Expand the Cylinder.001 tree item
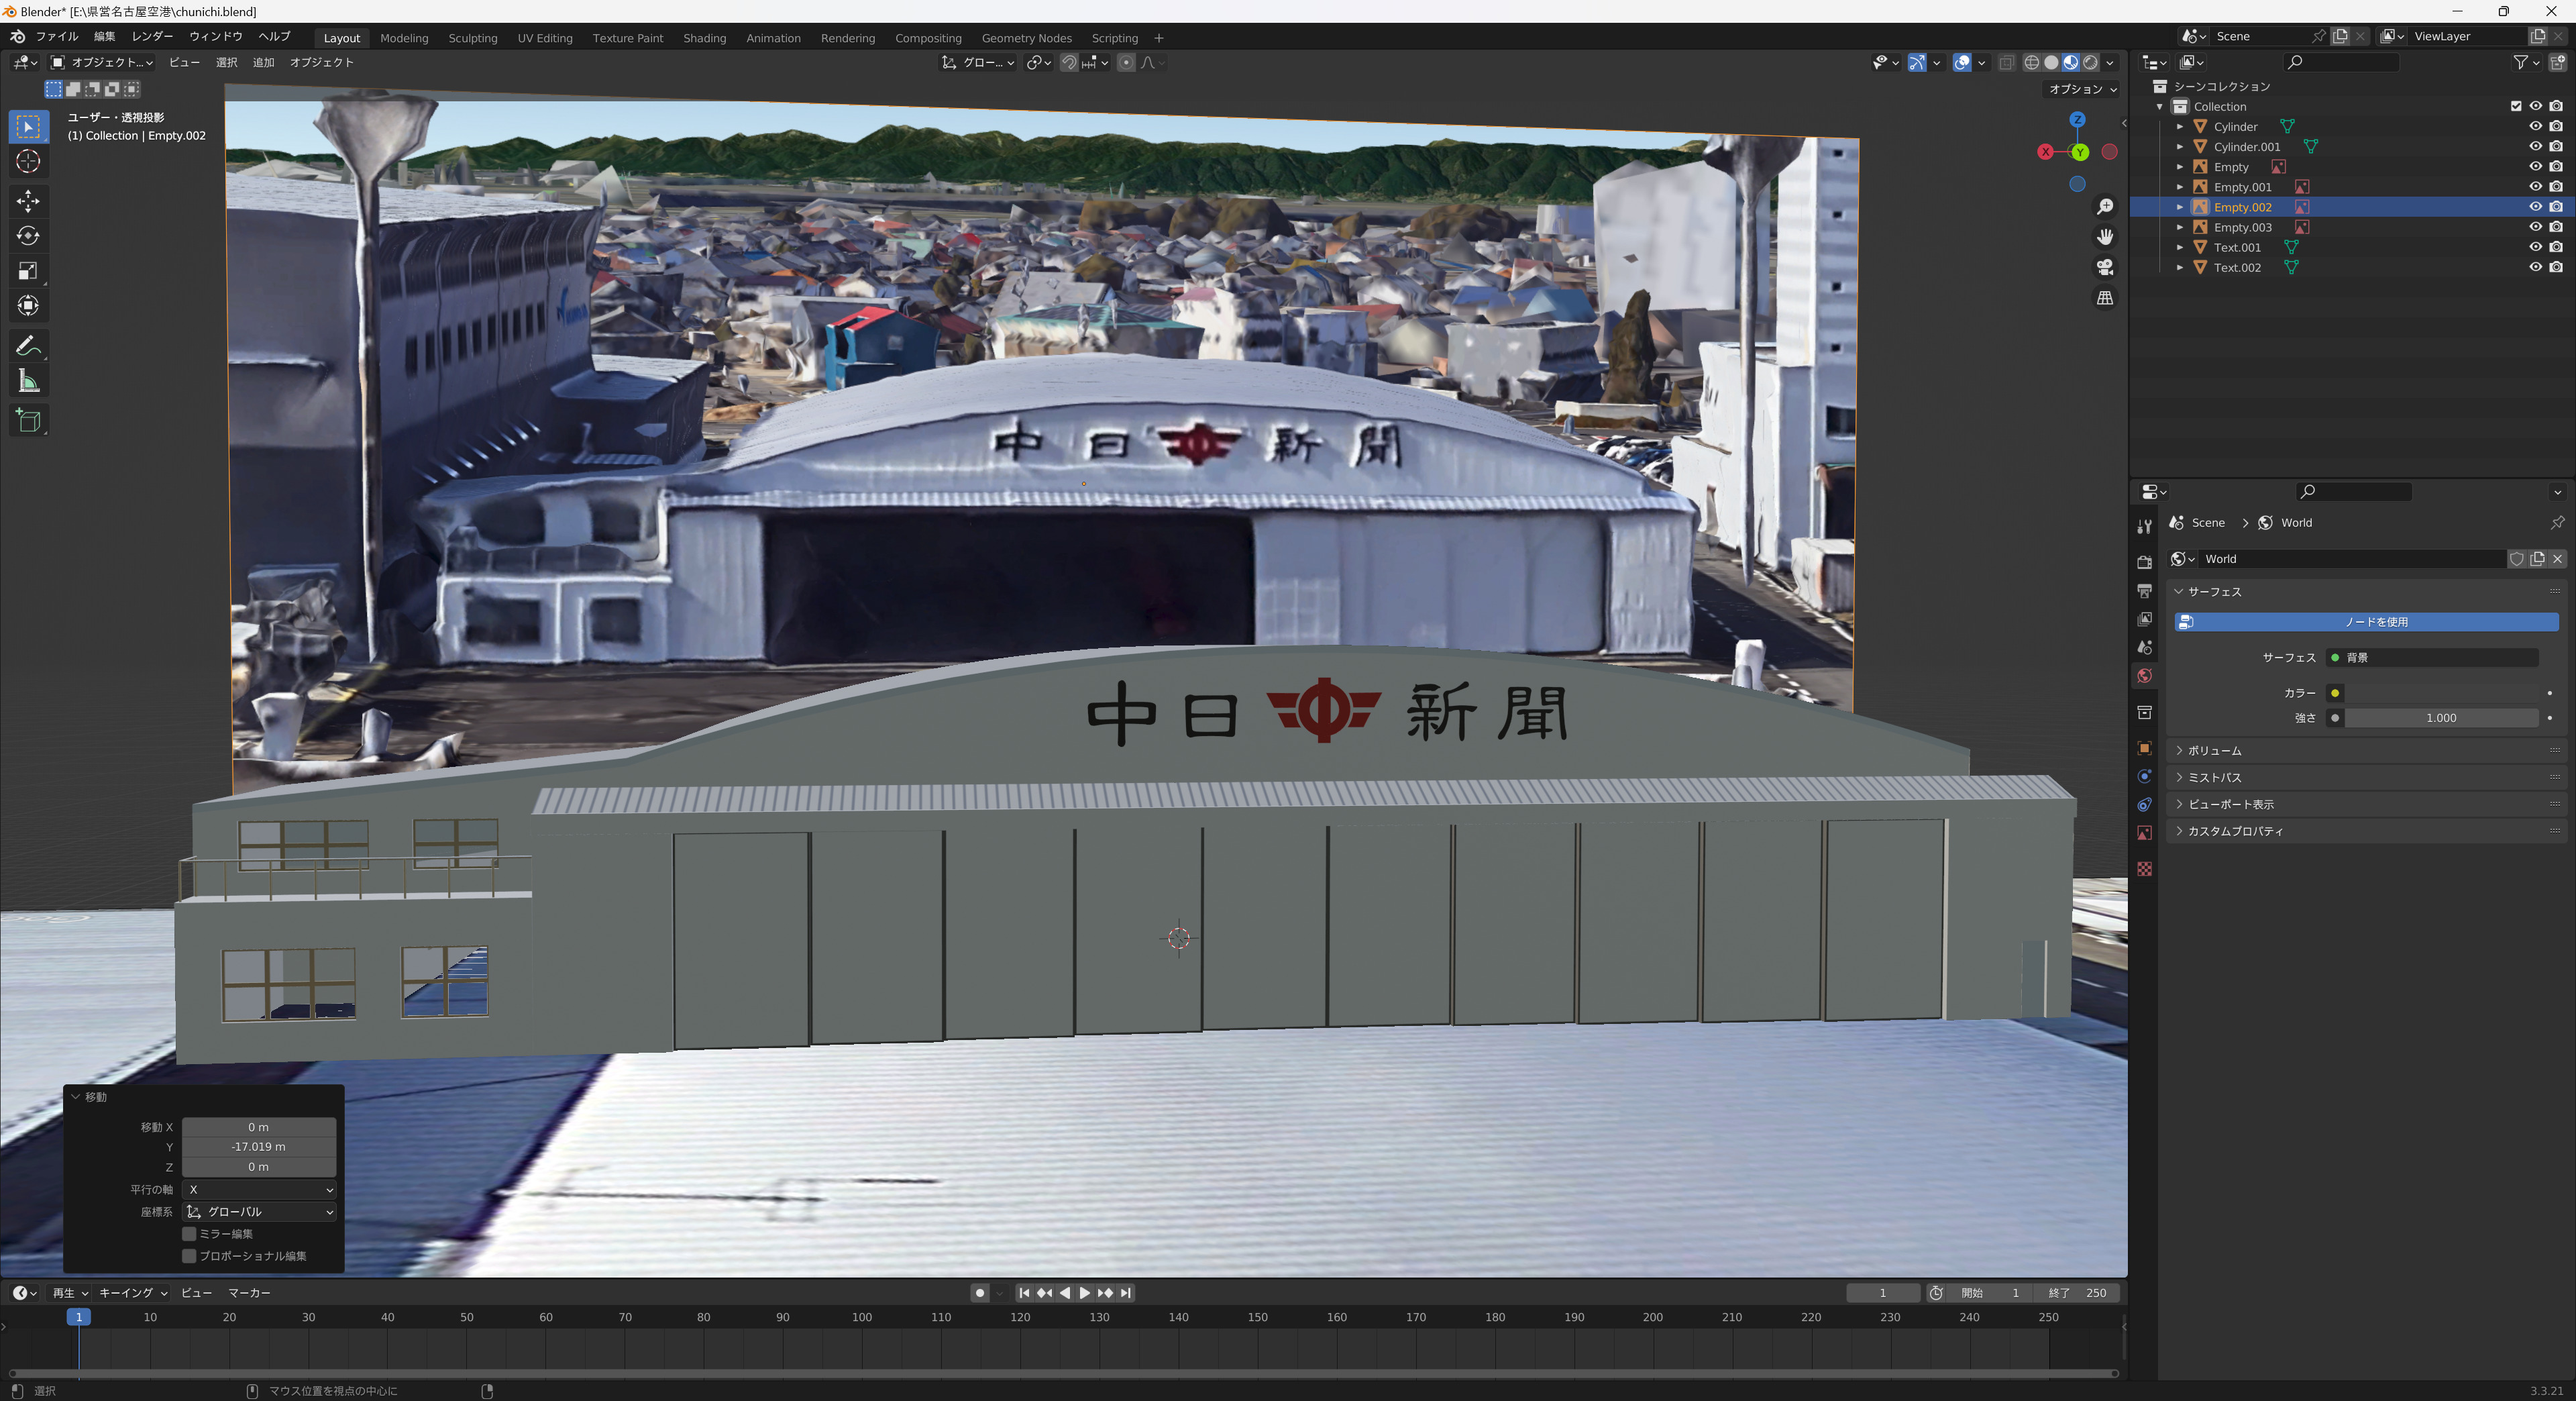Image resolution: width=2576 pixels, height=1401 pixels. (x=2180, y=147)
